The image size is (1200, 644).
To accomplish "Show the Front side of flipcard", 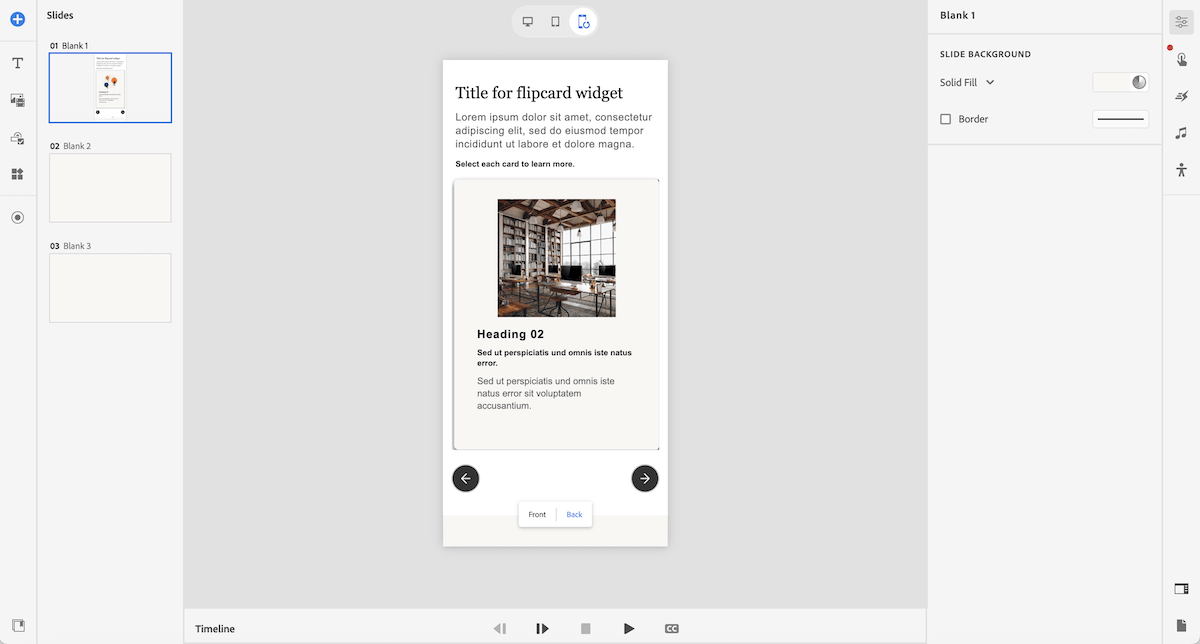I will point(537,515).
